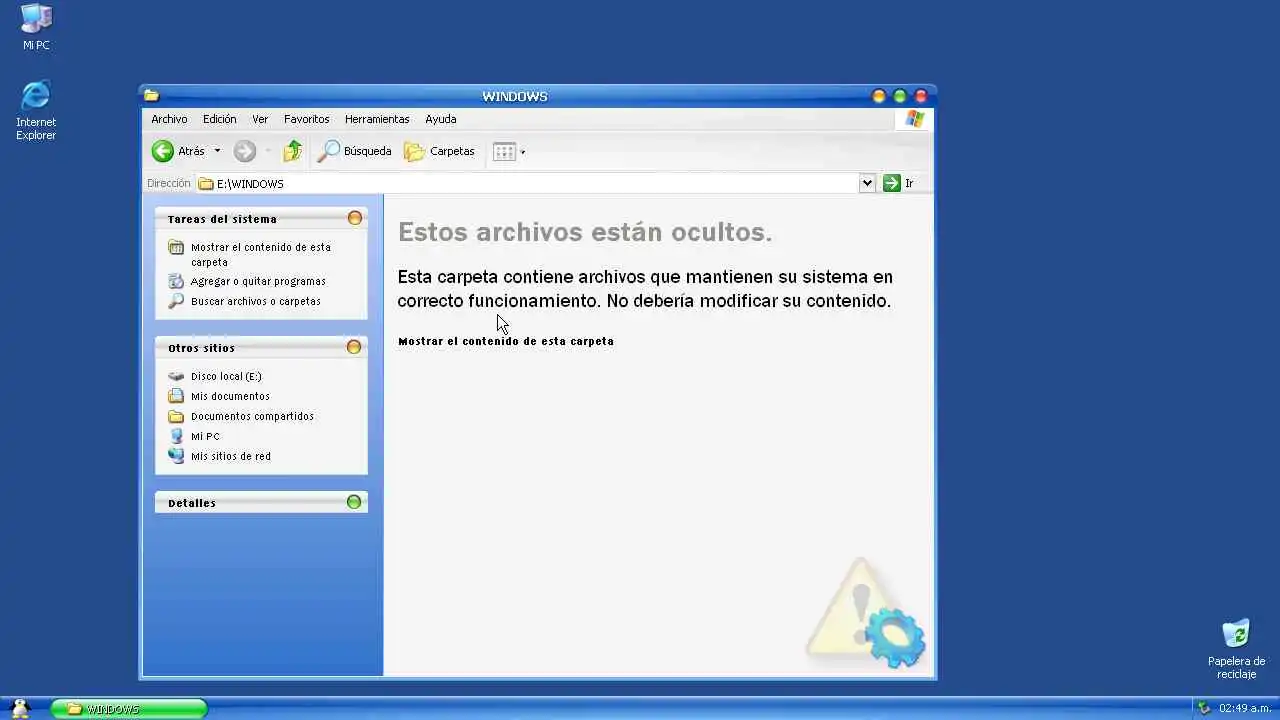Image resolution: width=1280 pixels, height=720 pixels.
Task: Click the orange minimize window button
Action: pyautogui.click(x=879, y=96)
